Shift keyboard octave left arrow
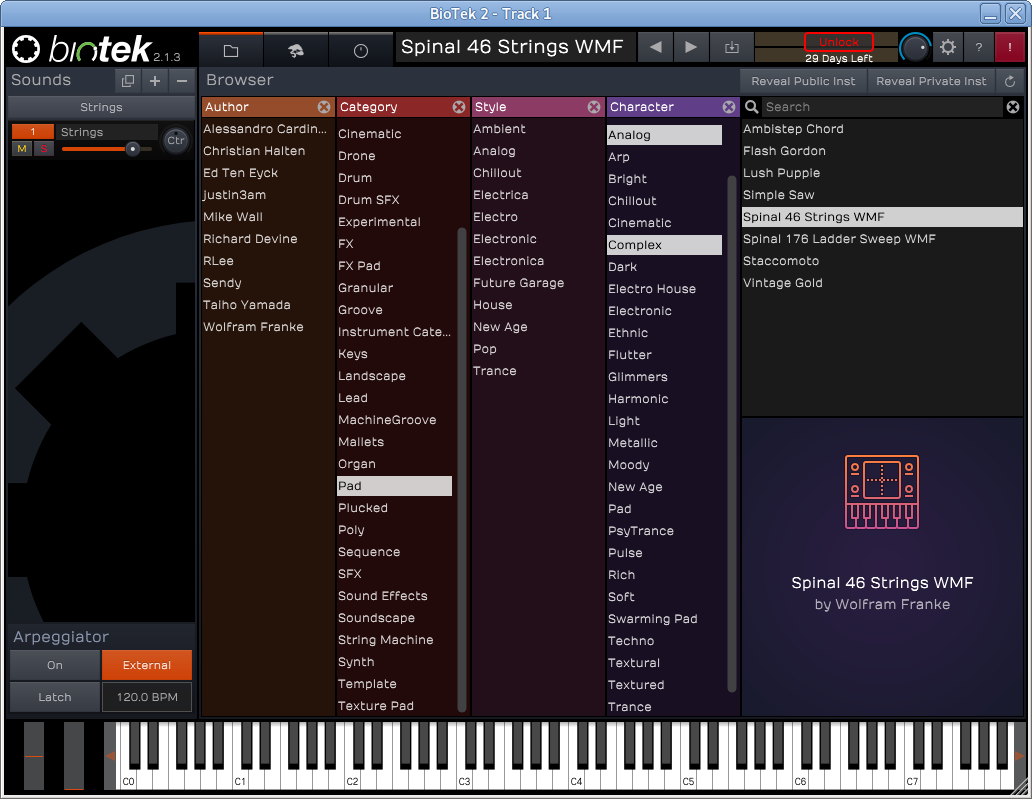Screen dimensions: 1032x799 (111, 756)
